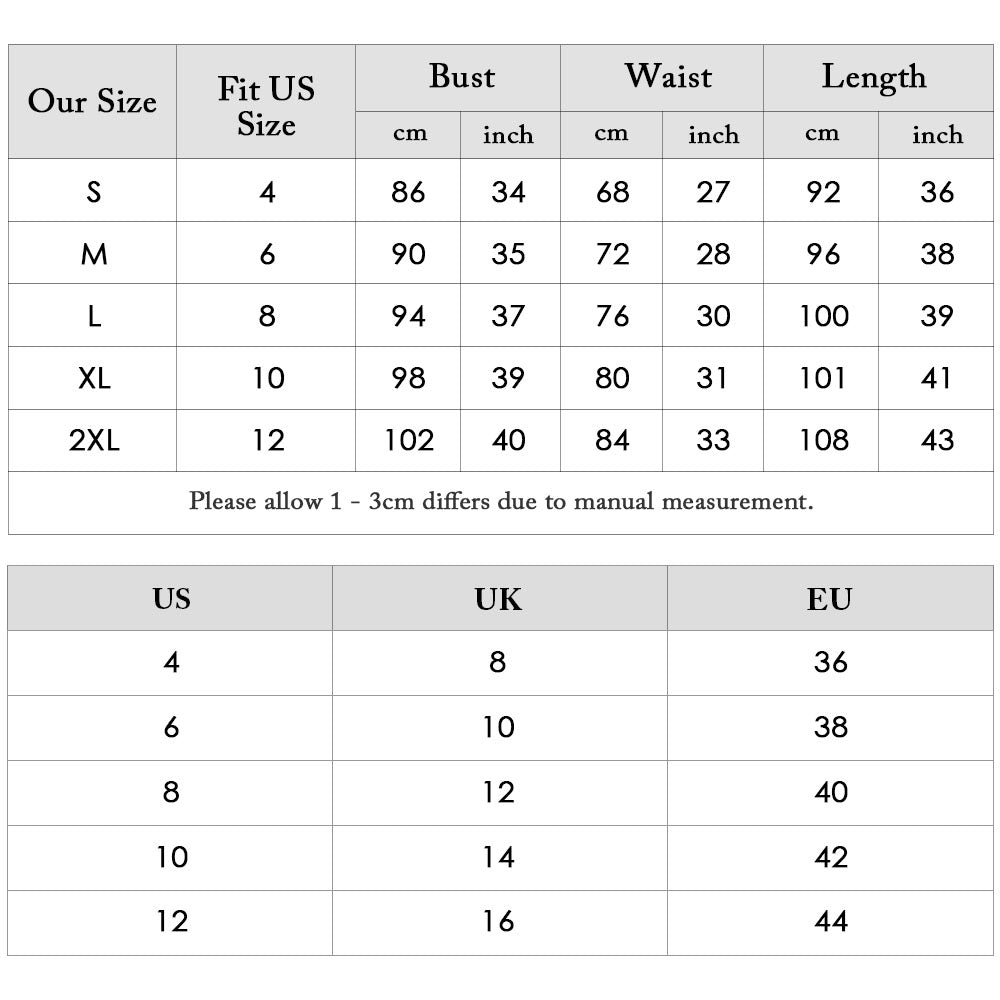The height and width of the screenshot is (1000, 1000).
Task: Select the M size row label
Action: [x=94, y=254]
